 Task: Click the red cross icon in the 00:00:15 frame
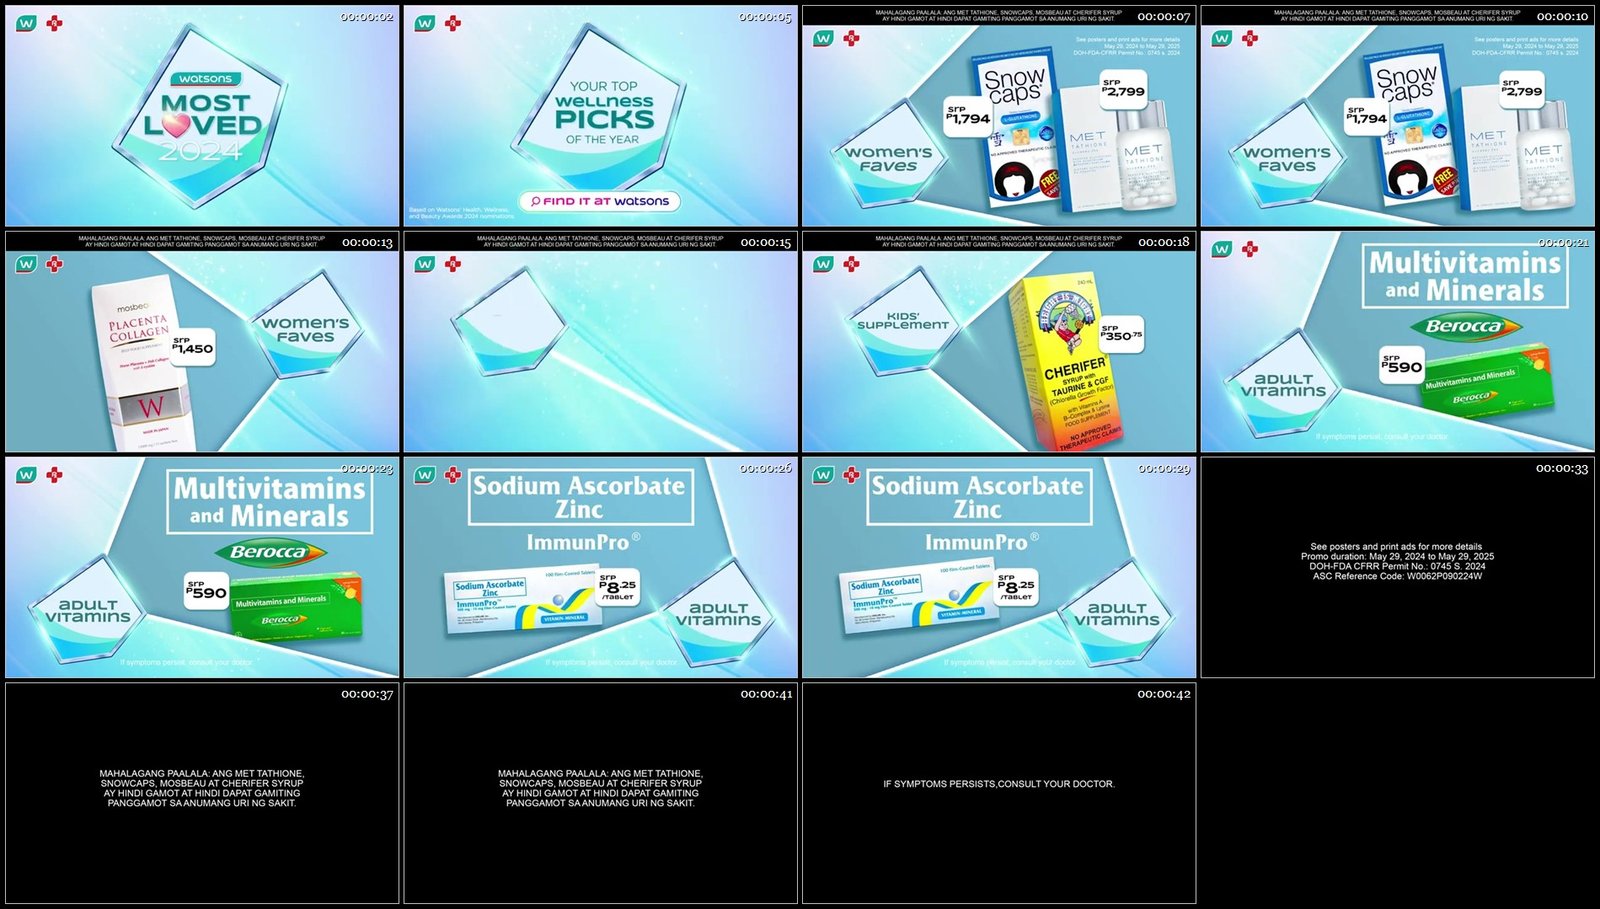453,264
